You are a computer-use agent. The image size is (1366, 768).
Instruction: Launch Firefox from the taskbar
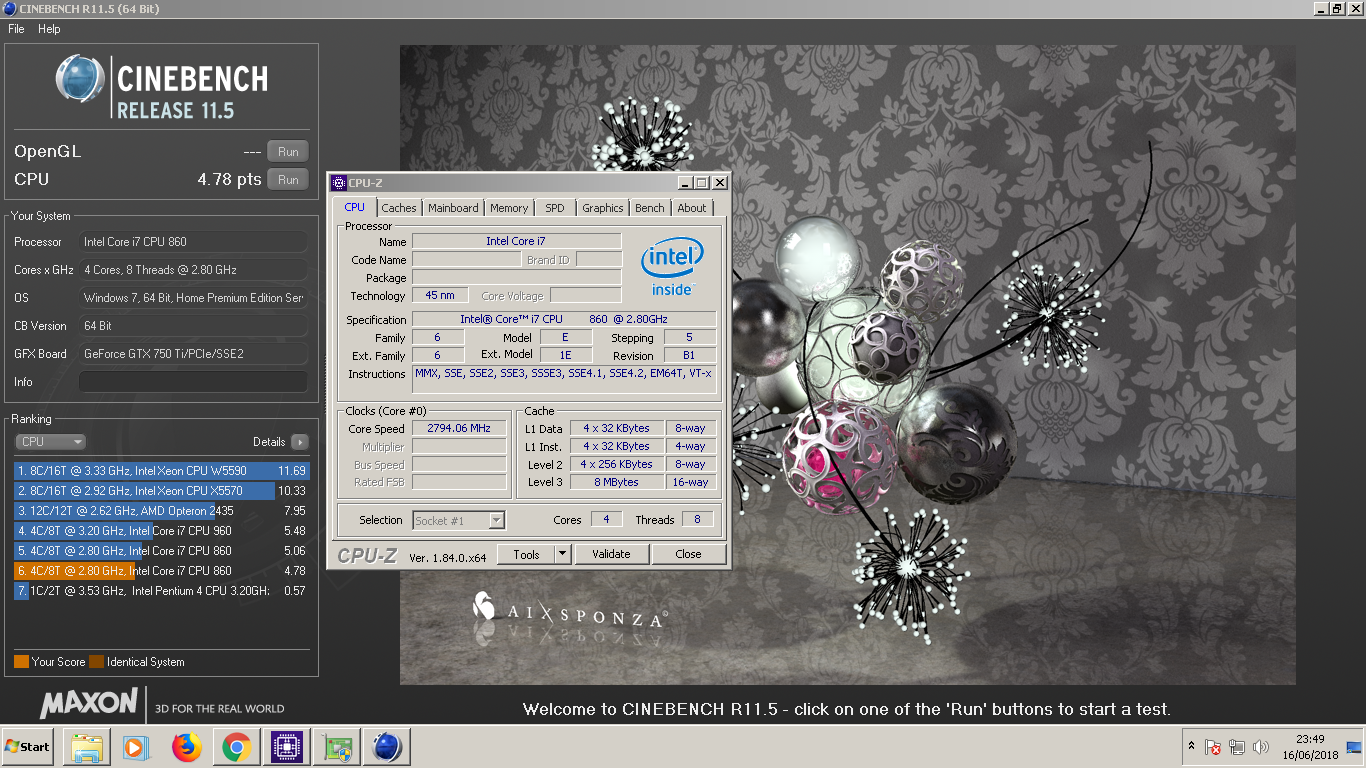click(186, 747)
